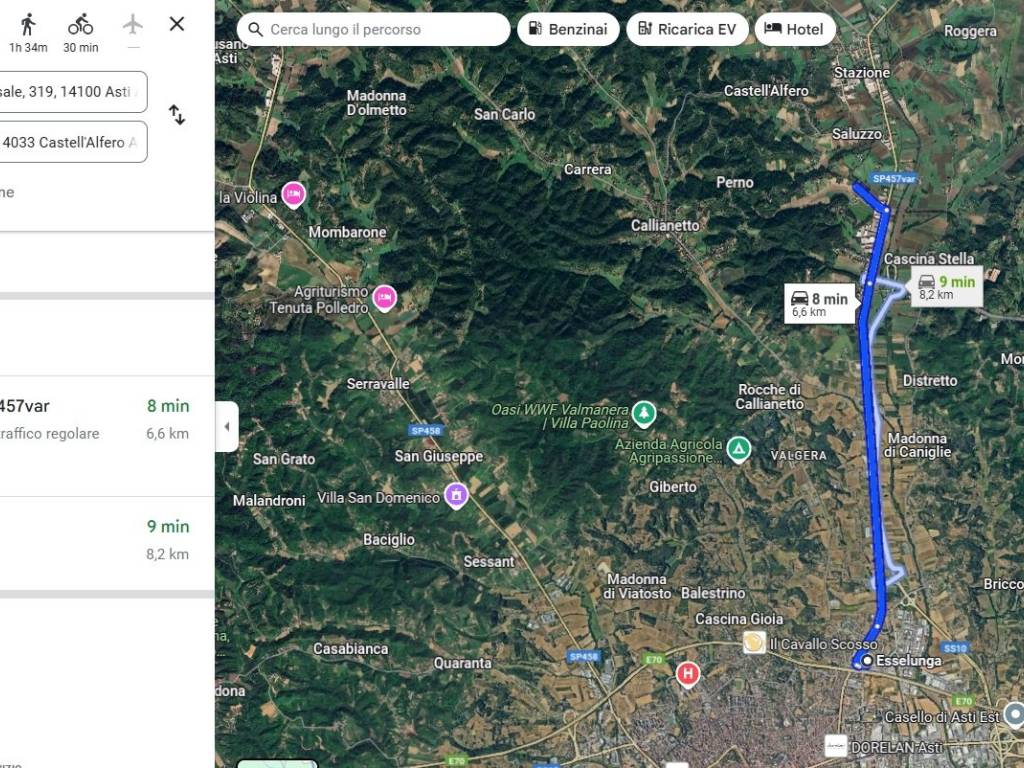Filter by Benzinai along route
Image resolution: width=1024 pixels, height=768 pixels.
[568, 29]
